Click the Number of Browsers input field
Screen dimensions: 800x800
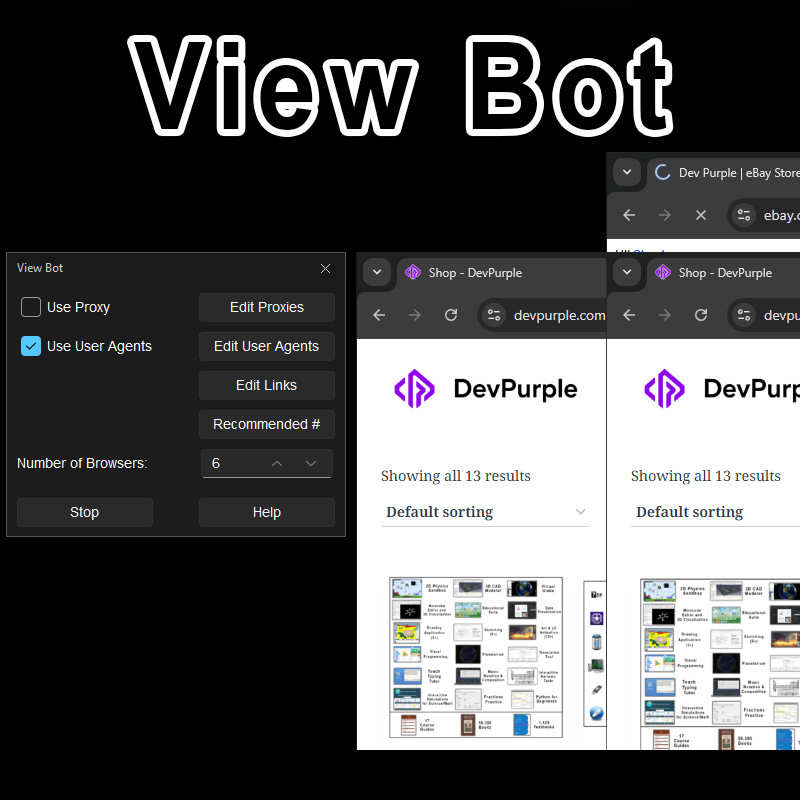267,463
